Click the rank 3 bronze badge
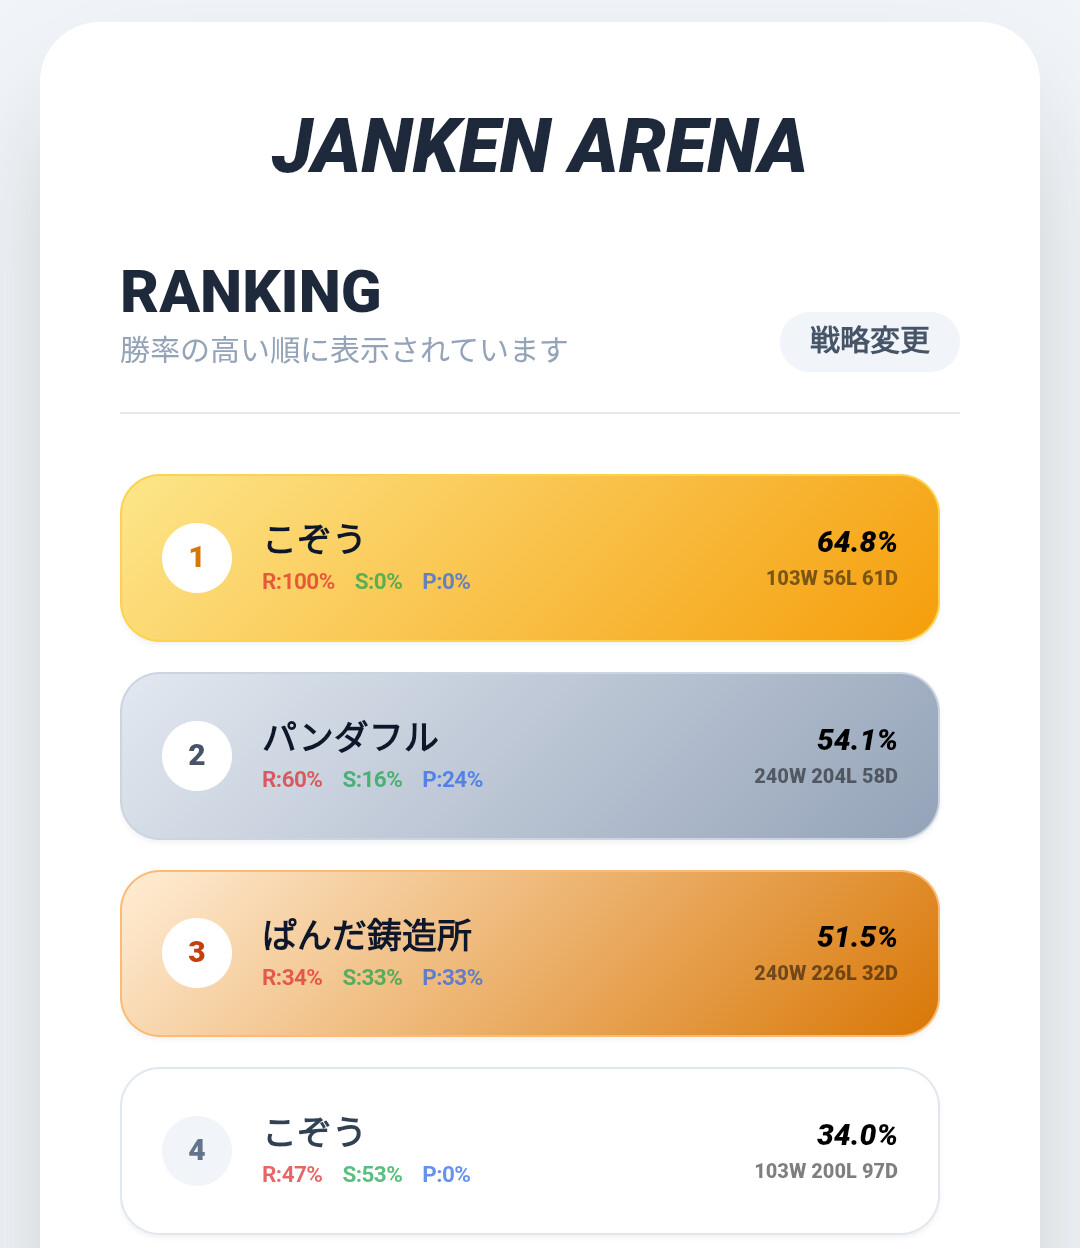 [x=197, y=953]
